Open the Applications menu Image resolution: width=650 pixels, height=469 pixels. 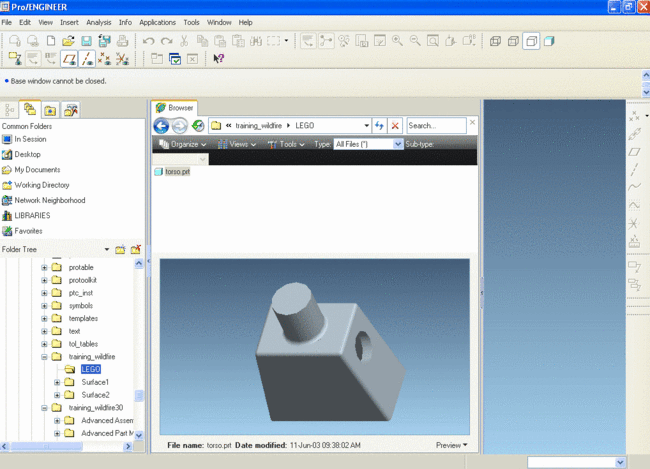click(158, 22)
